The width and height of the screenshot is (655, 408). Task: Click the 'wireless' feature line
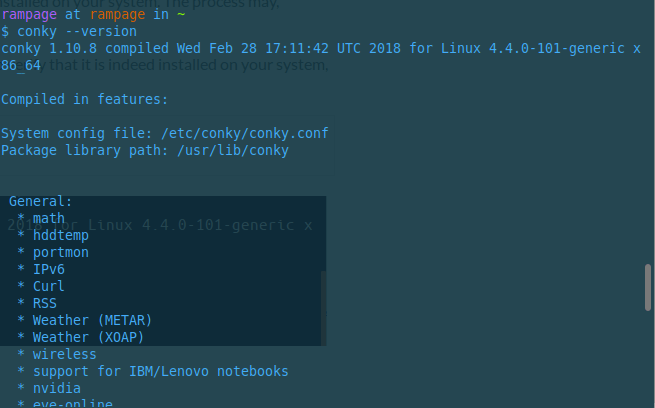coord(64,354)
